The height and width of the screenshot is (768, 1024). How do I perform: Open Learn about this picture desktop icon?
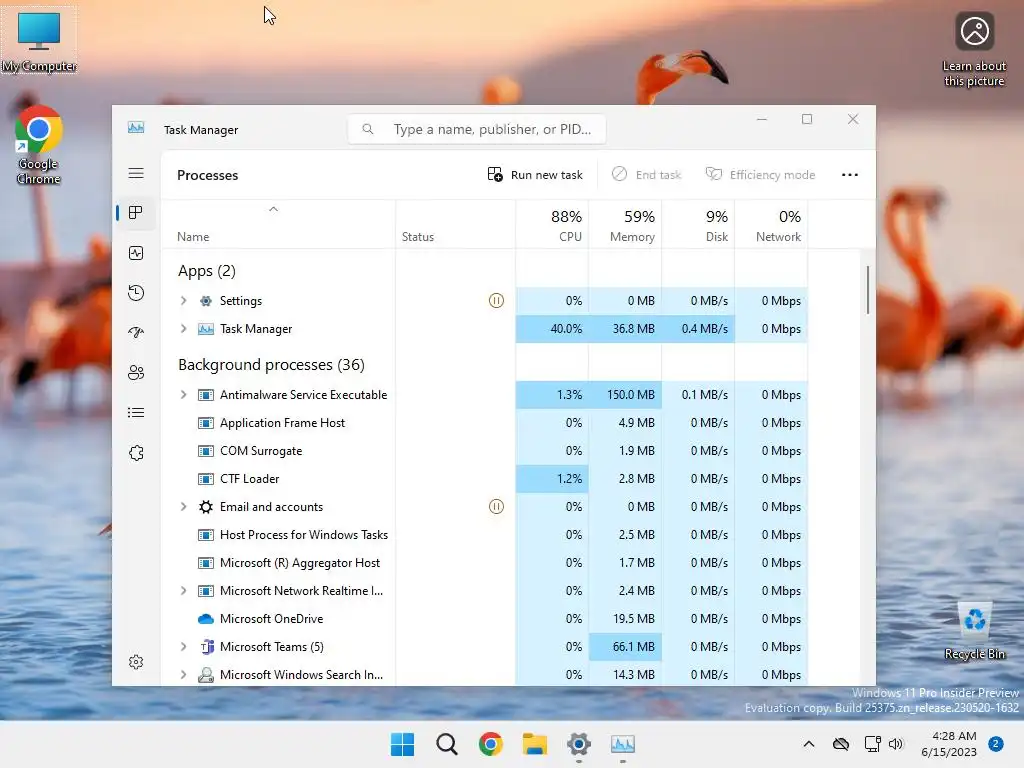pyautogui.click(x=974, y=50)
